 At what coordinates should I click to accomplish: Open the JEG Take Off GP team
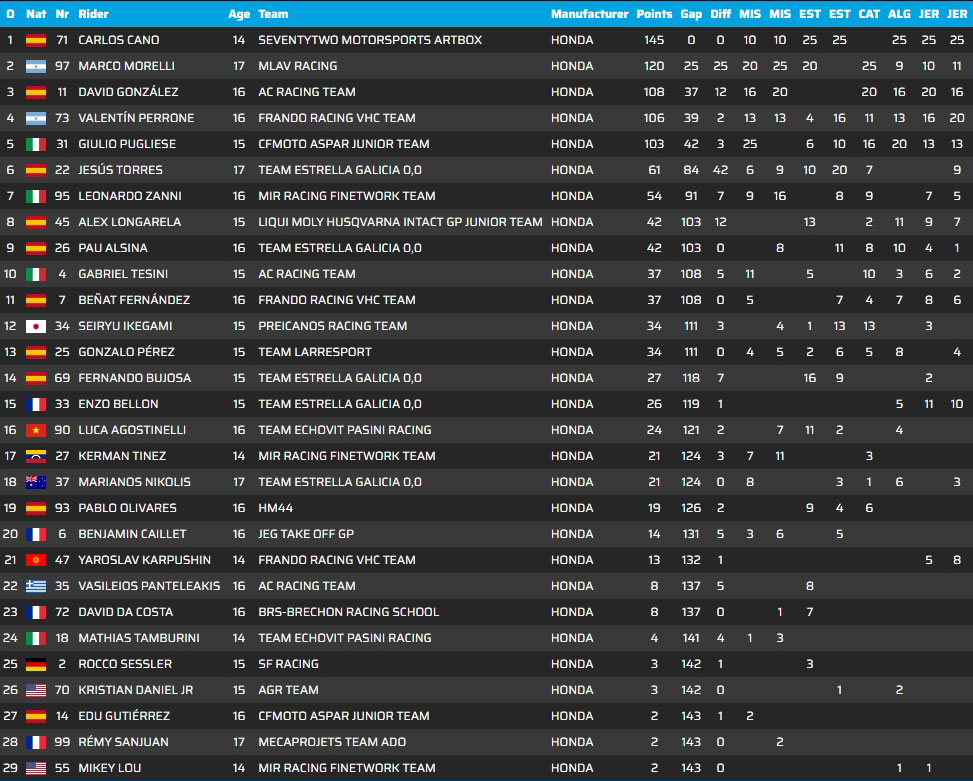[x=305, y=534]
